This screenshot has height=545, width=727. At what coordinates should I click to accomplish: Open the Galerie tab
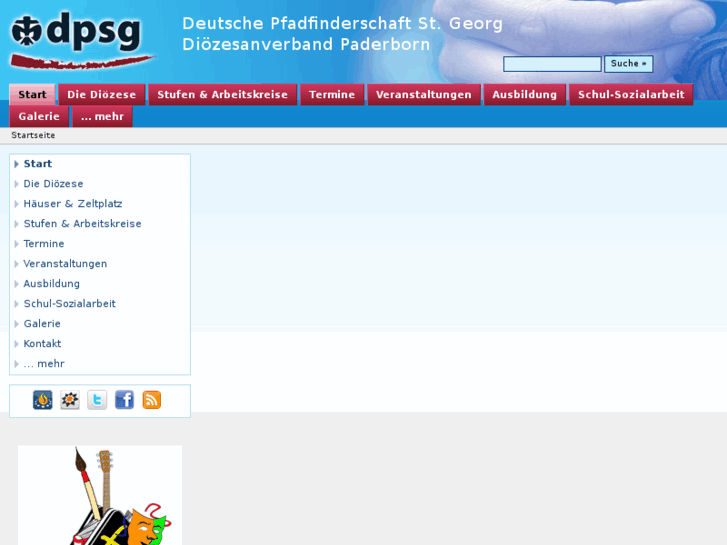(x=39, y=116)
